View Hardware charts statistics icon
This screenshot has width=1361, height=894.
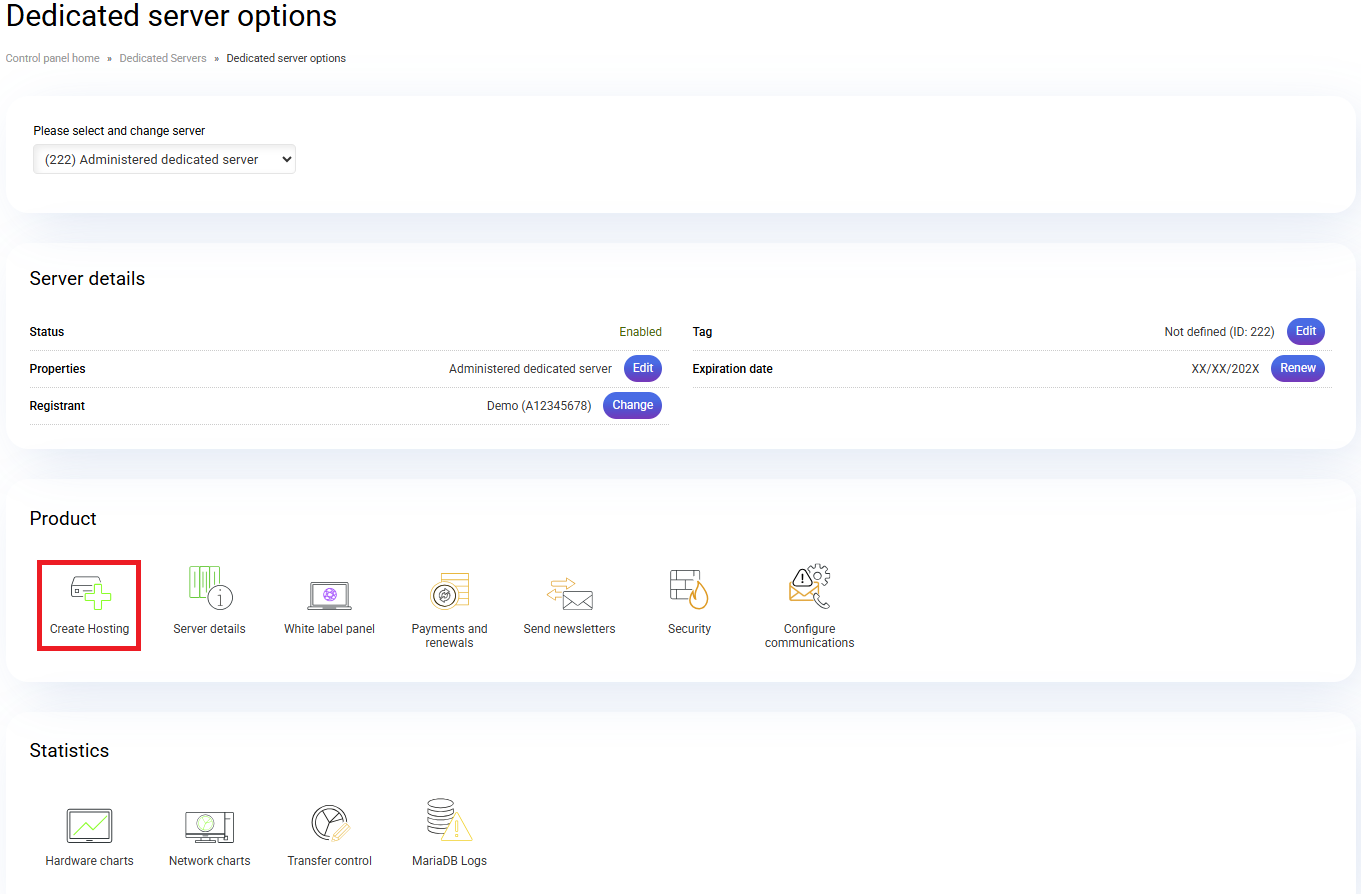click(x=89, y=826)
